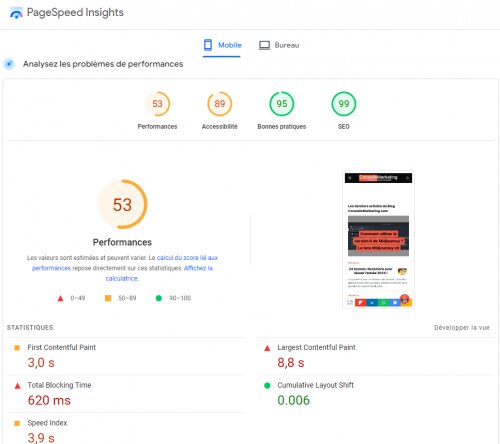Click the blue analysis icon beside Analysez
The image size is (500, 444).
(9, 64)
